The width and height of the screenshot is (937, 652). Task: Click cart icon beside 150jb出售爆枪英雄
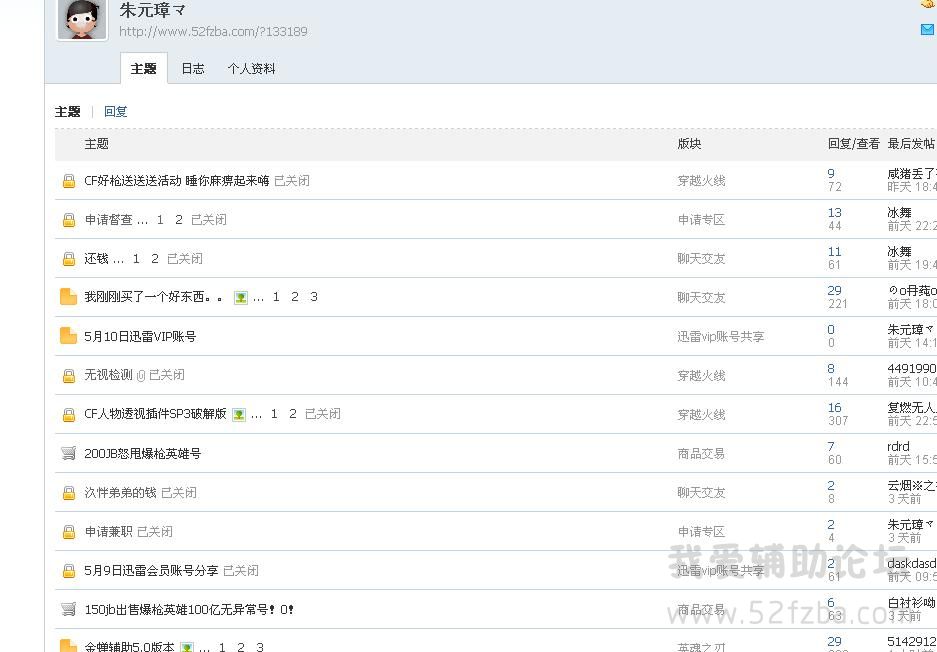pos(69,609)
